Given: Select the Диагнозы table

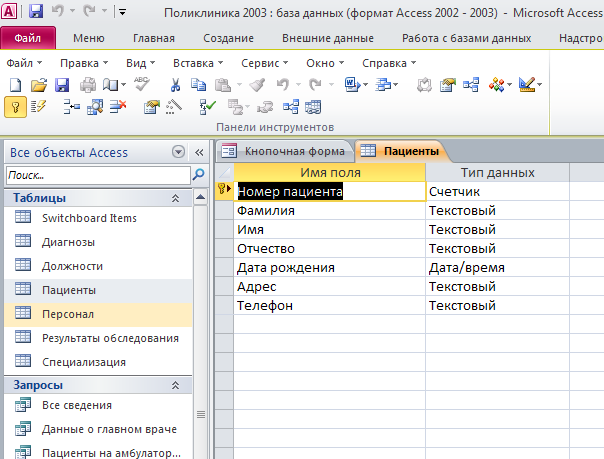Looking at the screenshot, I should [x=98, y=242].
